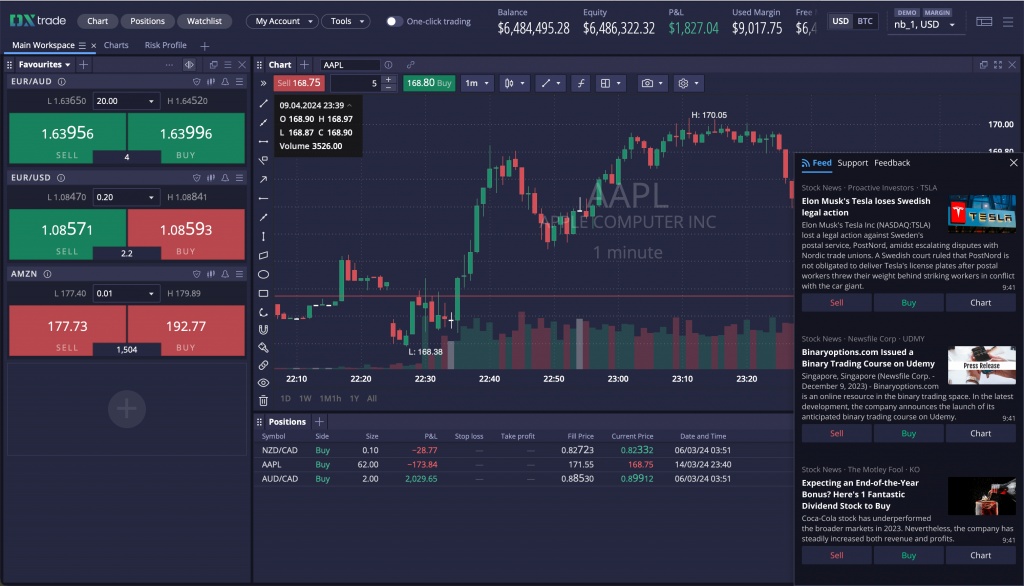Switch currency display to USD
This screenshot has height=586, width=1024.
pos(840,21)
